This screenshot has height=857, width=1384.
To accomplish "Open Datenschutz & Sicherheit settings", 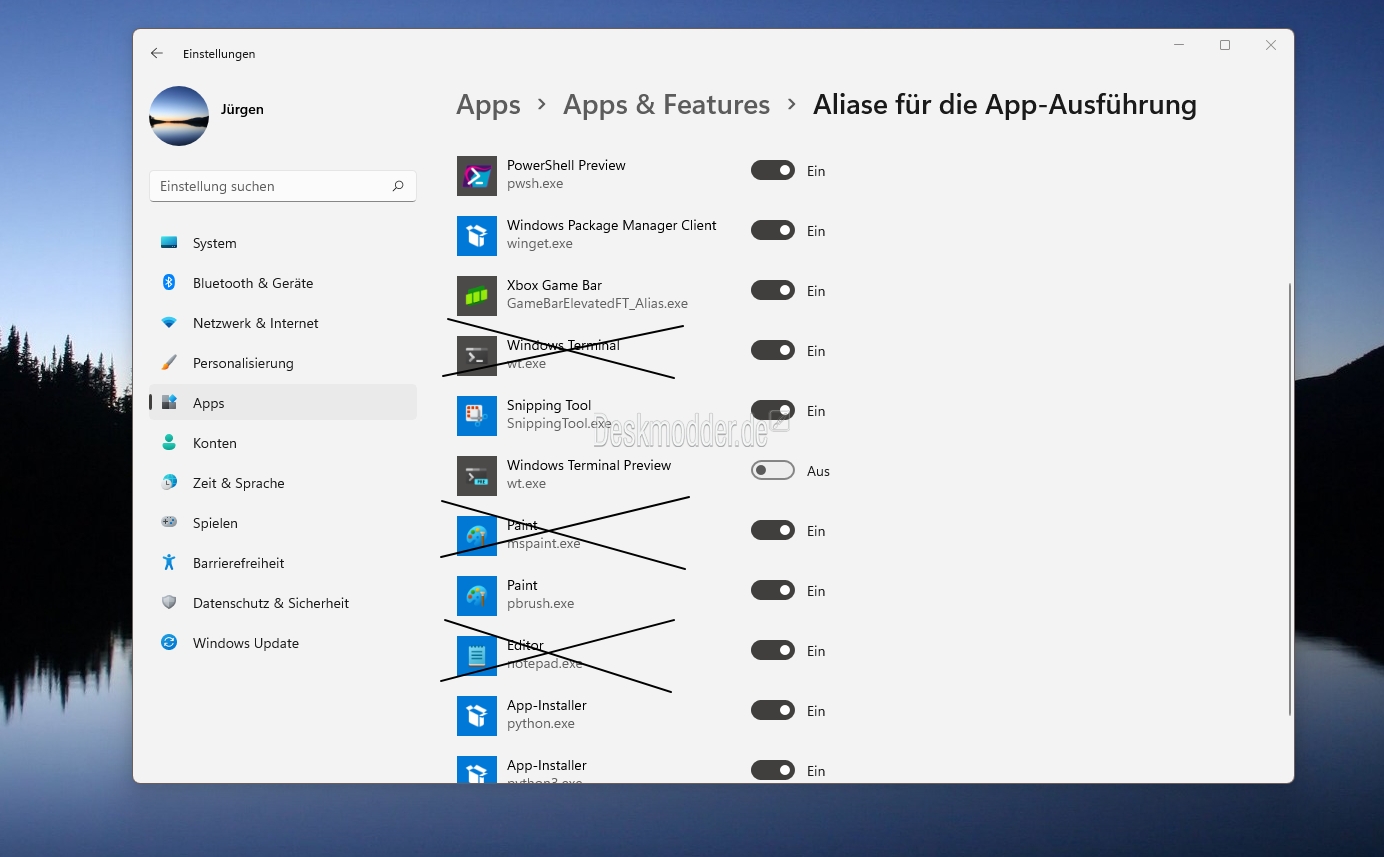I will coord(283,603).
